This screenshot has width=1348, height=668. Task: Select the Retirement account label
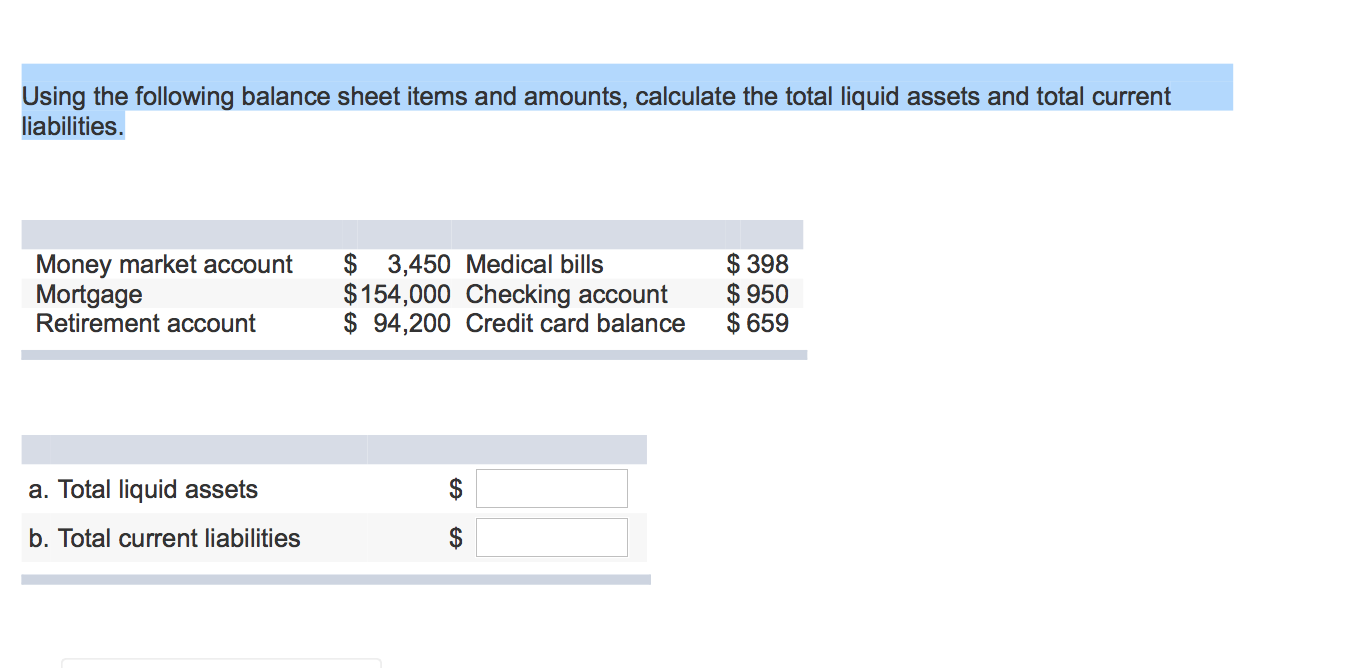[x=146, y=323]
